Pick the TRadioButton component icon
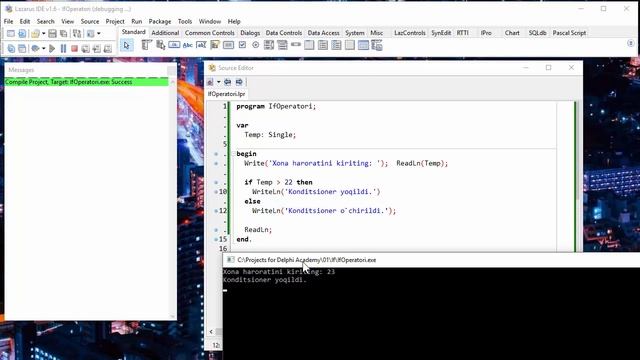The image size is (640, 360). tap(256, 45)
